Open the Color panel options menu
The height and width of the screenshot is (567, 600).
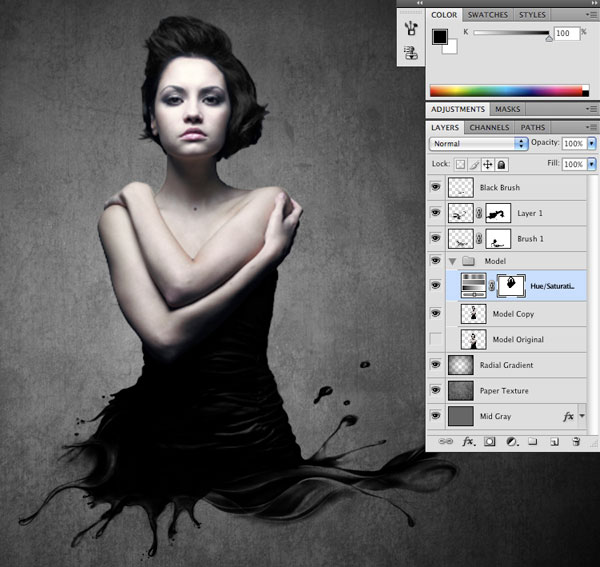coord(591,15)
